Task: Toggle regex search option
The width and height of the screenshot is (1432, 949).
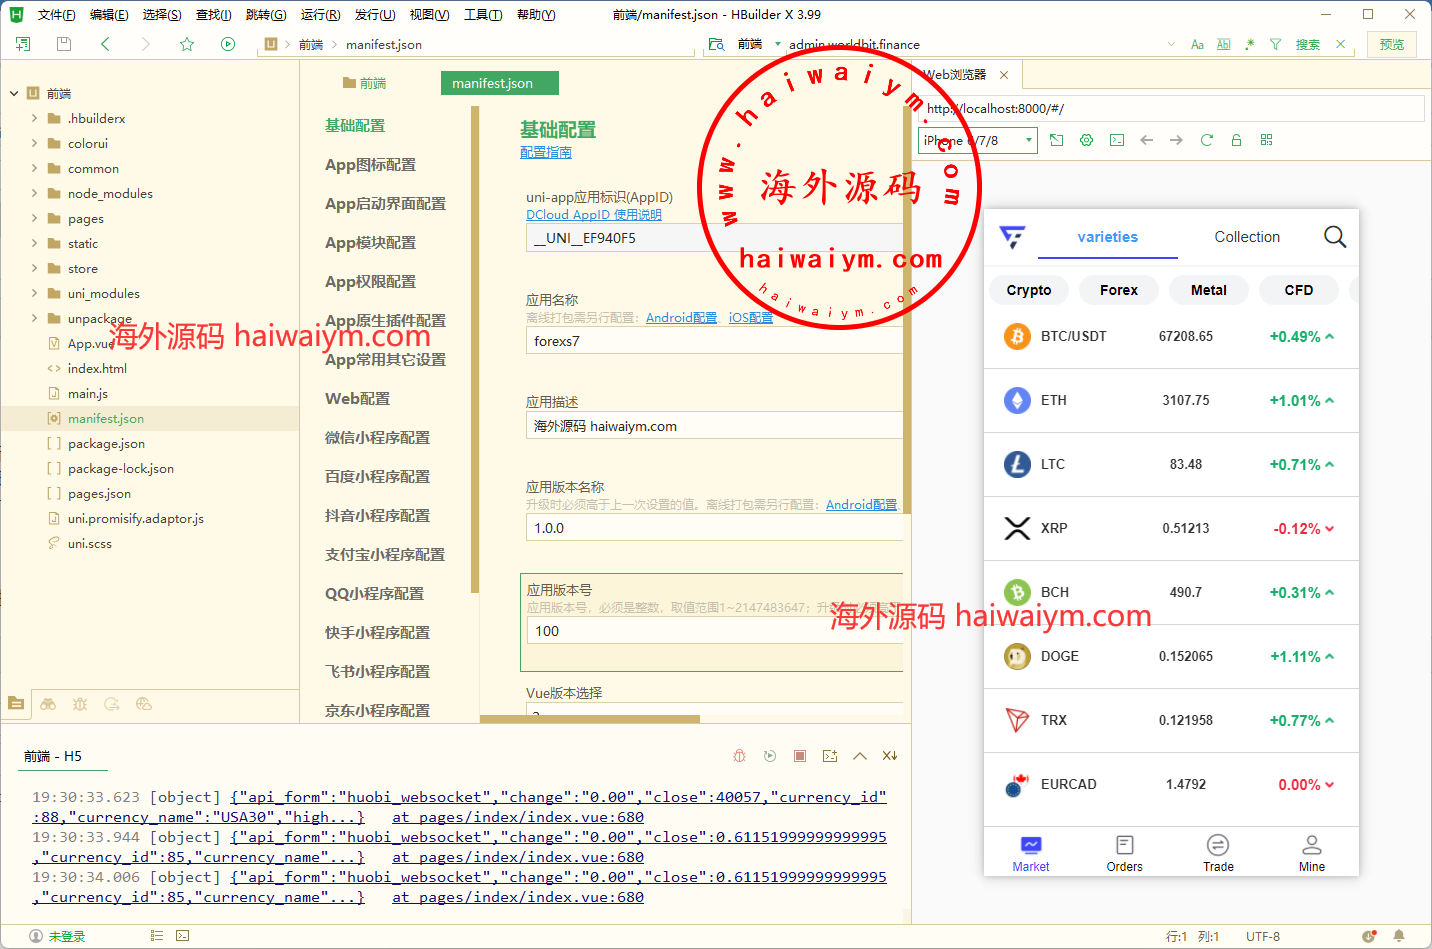Action: [x=1249, y=44]
